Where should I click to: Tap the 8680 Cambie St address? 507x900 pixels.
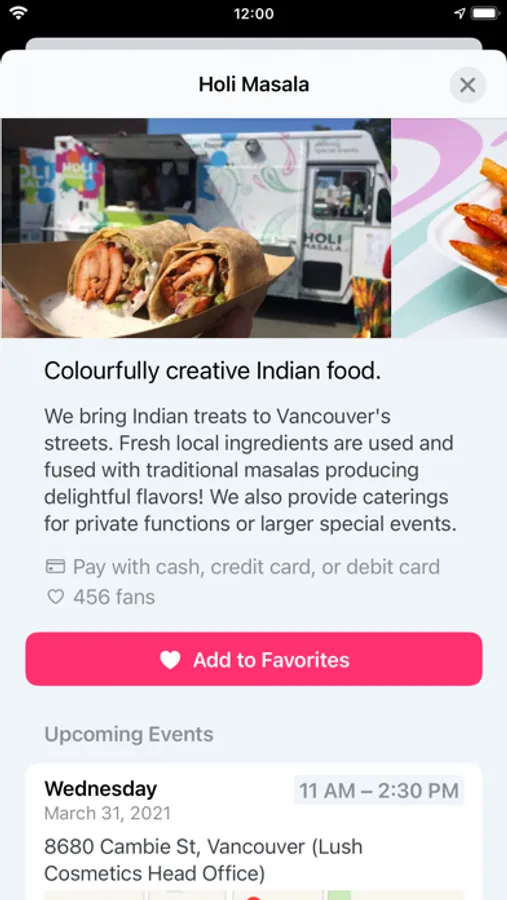pyautogui.click(x=203, y=860)
